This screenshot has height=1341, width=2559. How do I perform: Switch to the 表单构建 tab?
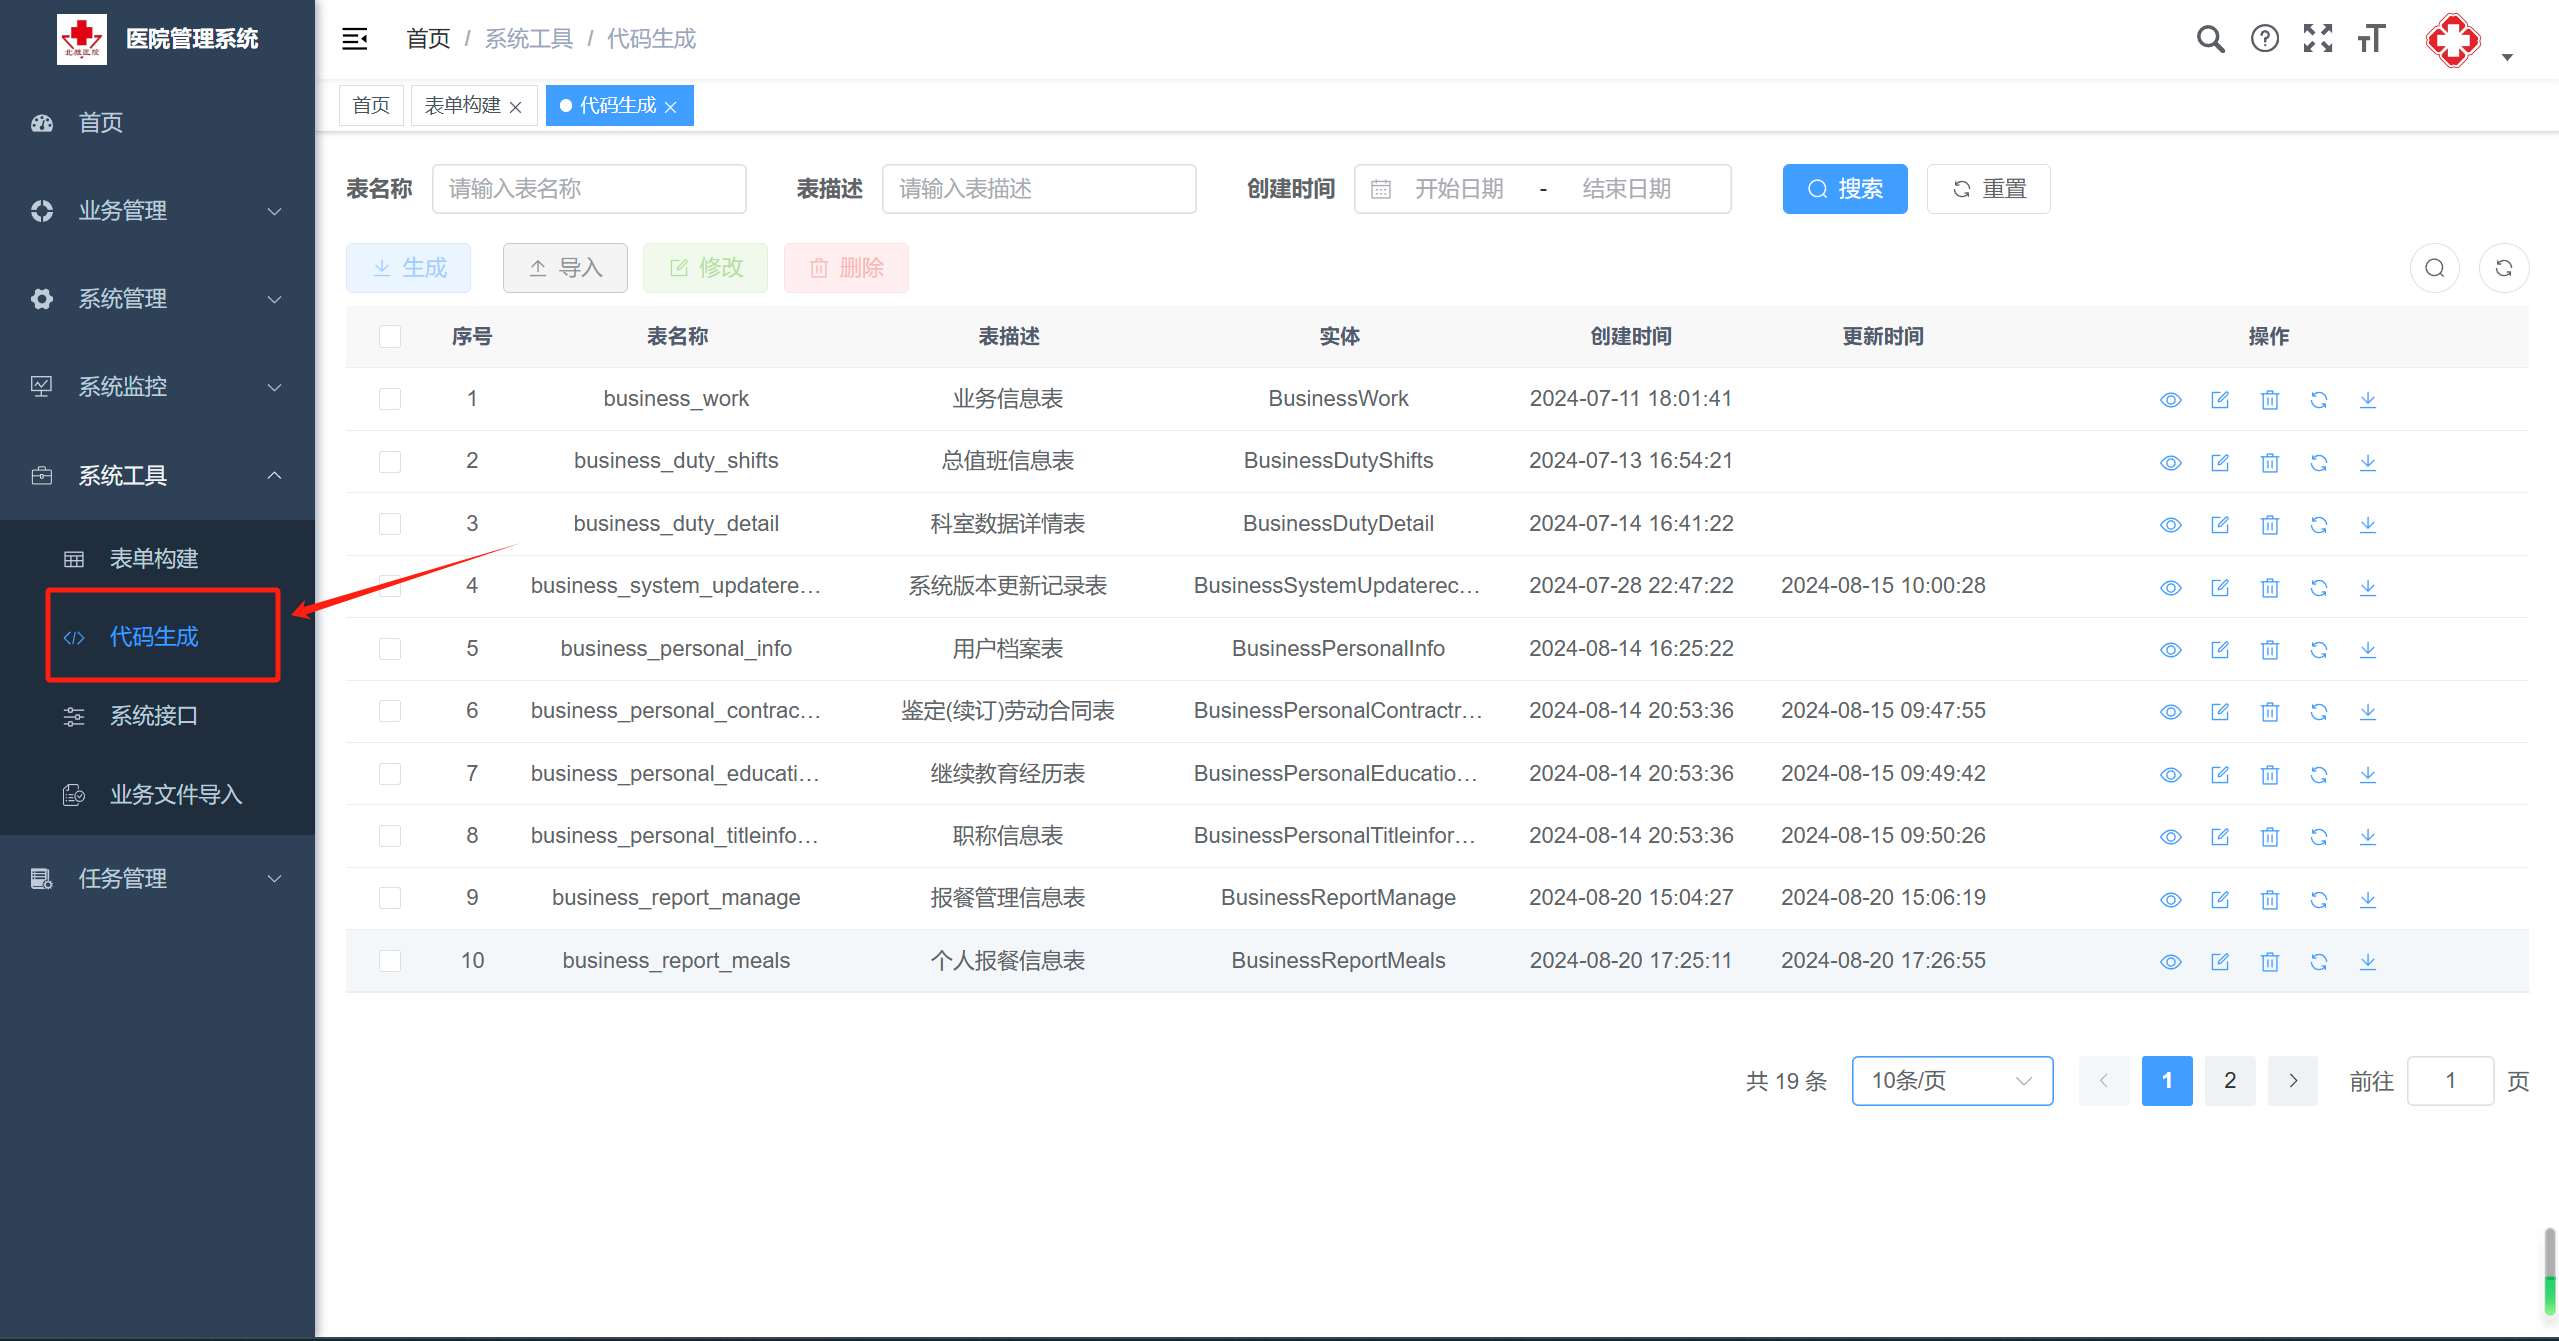(x=462, y=106)
